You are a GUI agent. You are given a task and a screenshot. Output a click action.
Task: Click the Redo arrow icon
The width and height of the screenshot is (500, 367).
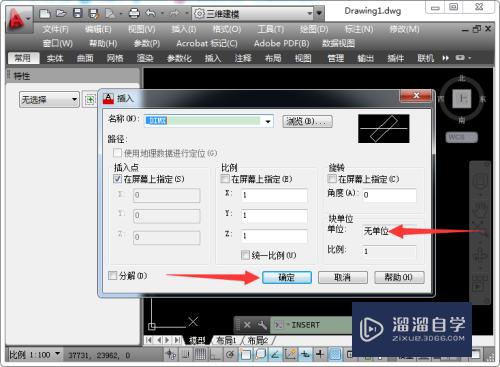point(175,13)
